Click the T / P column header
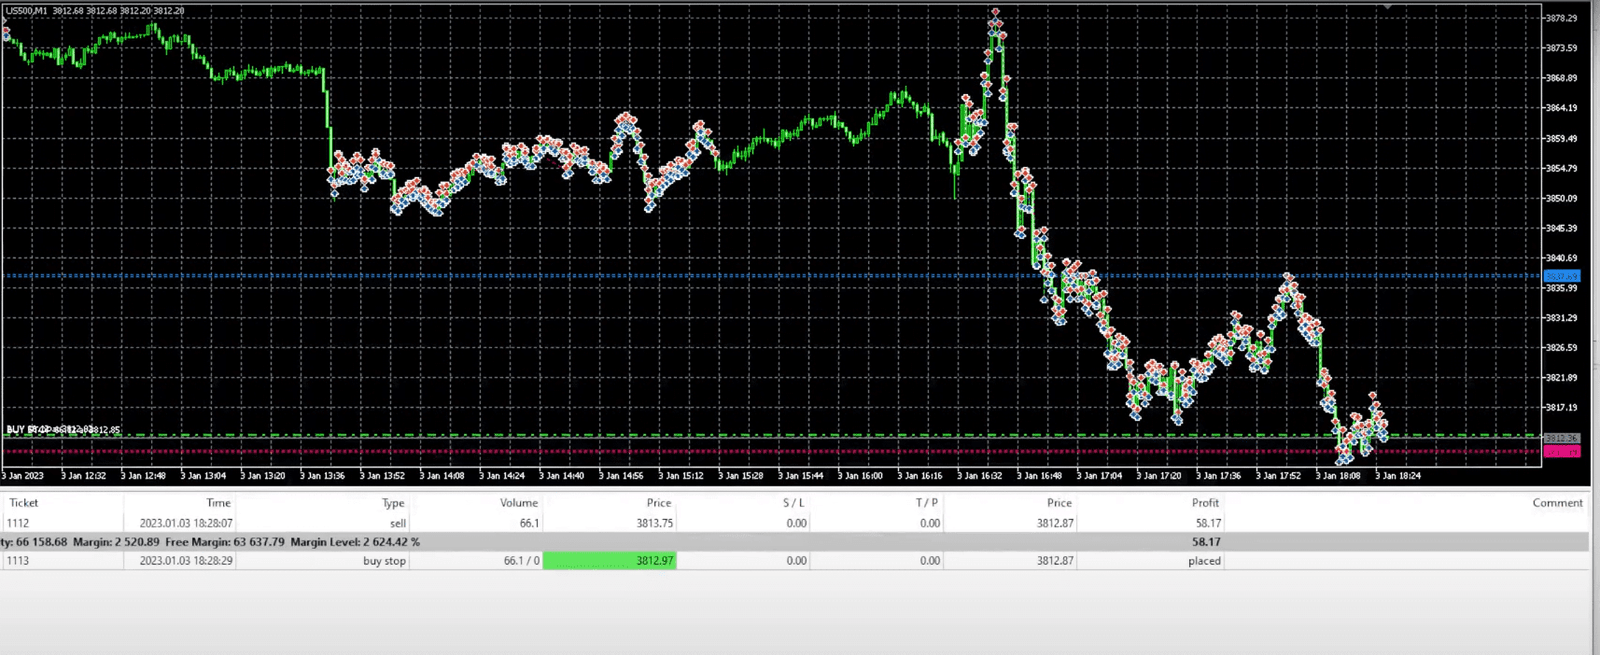Image resolution: width=1600 pixels, height=655 pixels. click(927, 503)
